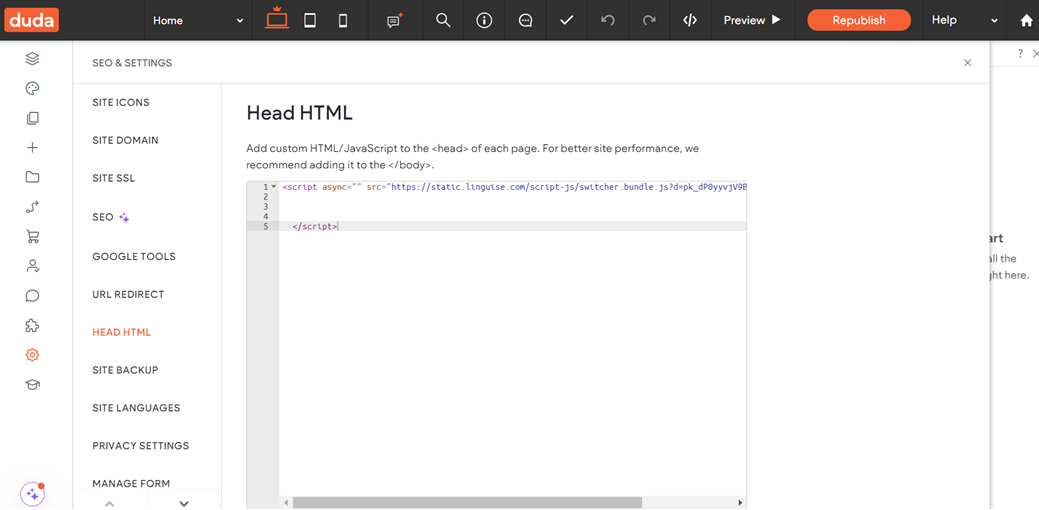The image size is (1039, 510).
Task: Click line number 3 in gutter
Action: [265, 207]
